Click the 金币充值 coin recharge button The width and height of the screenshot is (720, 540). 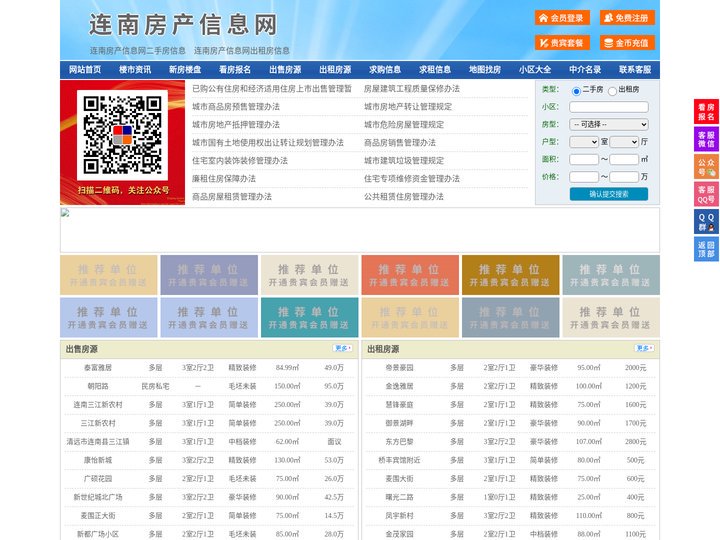tap(627, 43)
